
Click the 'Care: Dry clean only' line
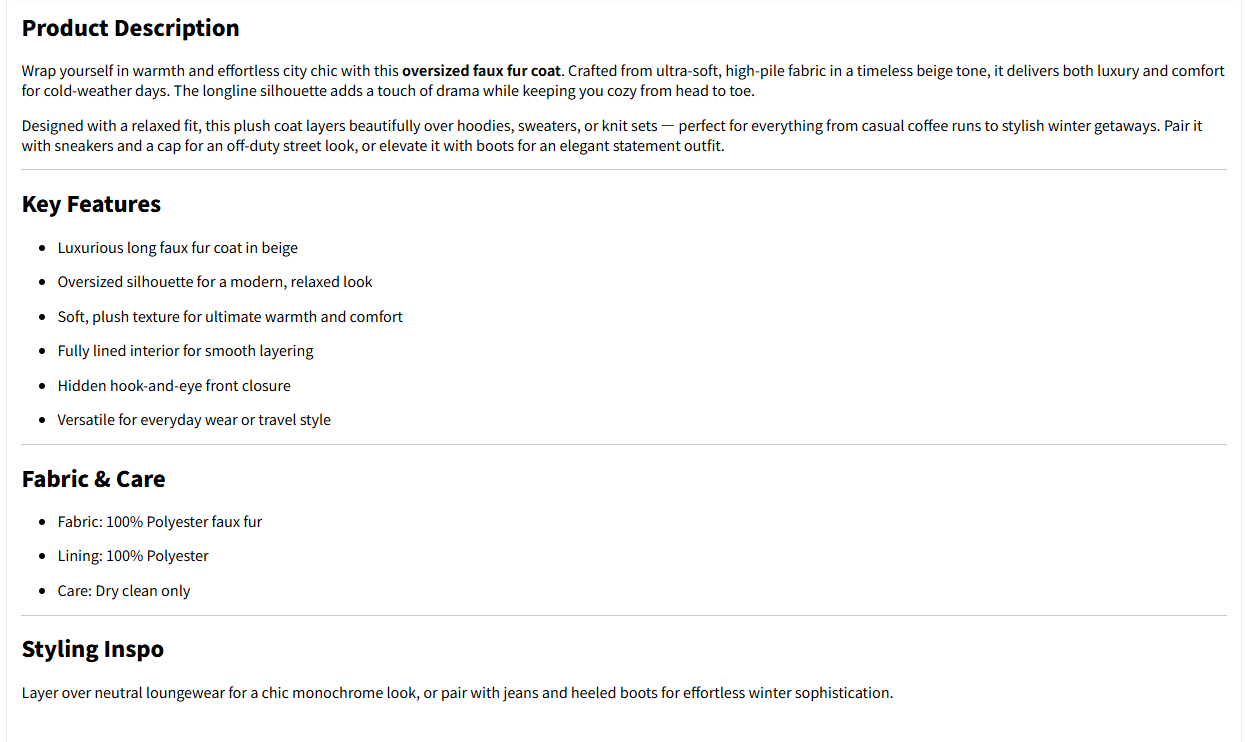point(124,591)
